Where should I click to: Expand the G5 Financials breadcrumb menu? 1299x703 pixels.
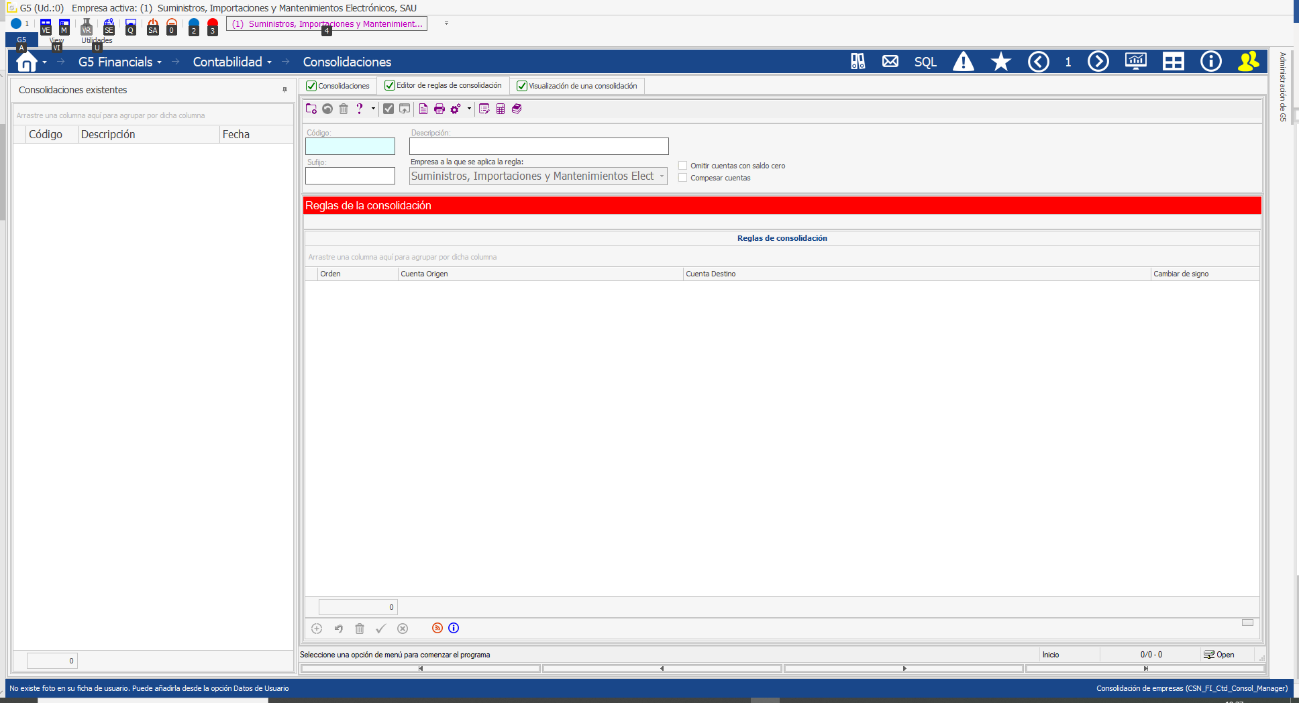(x=120, y=62)
